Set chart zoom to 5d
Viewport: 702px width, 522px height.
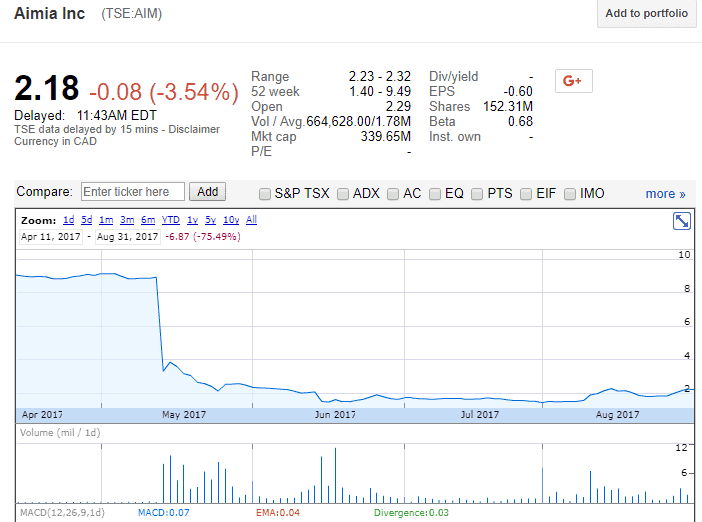click(86, 220)
